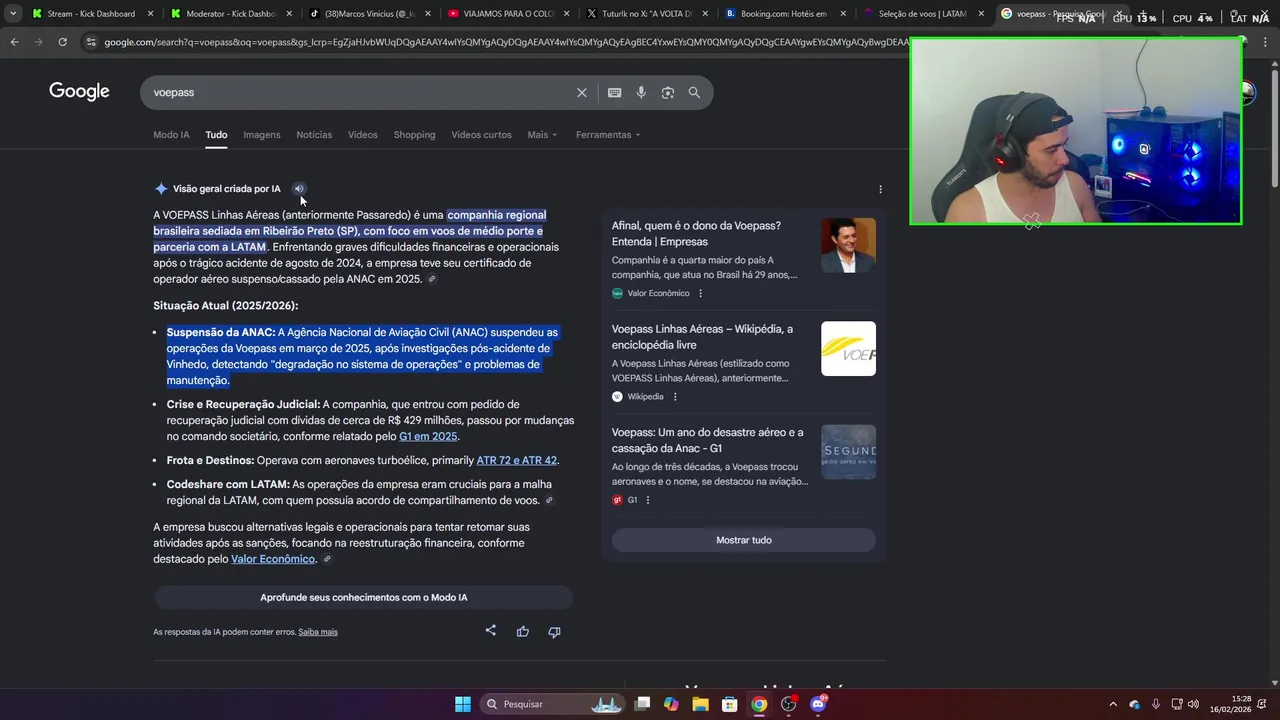
Task: Open the Windows Start menu
Action: pos(463,704)
